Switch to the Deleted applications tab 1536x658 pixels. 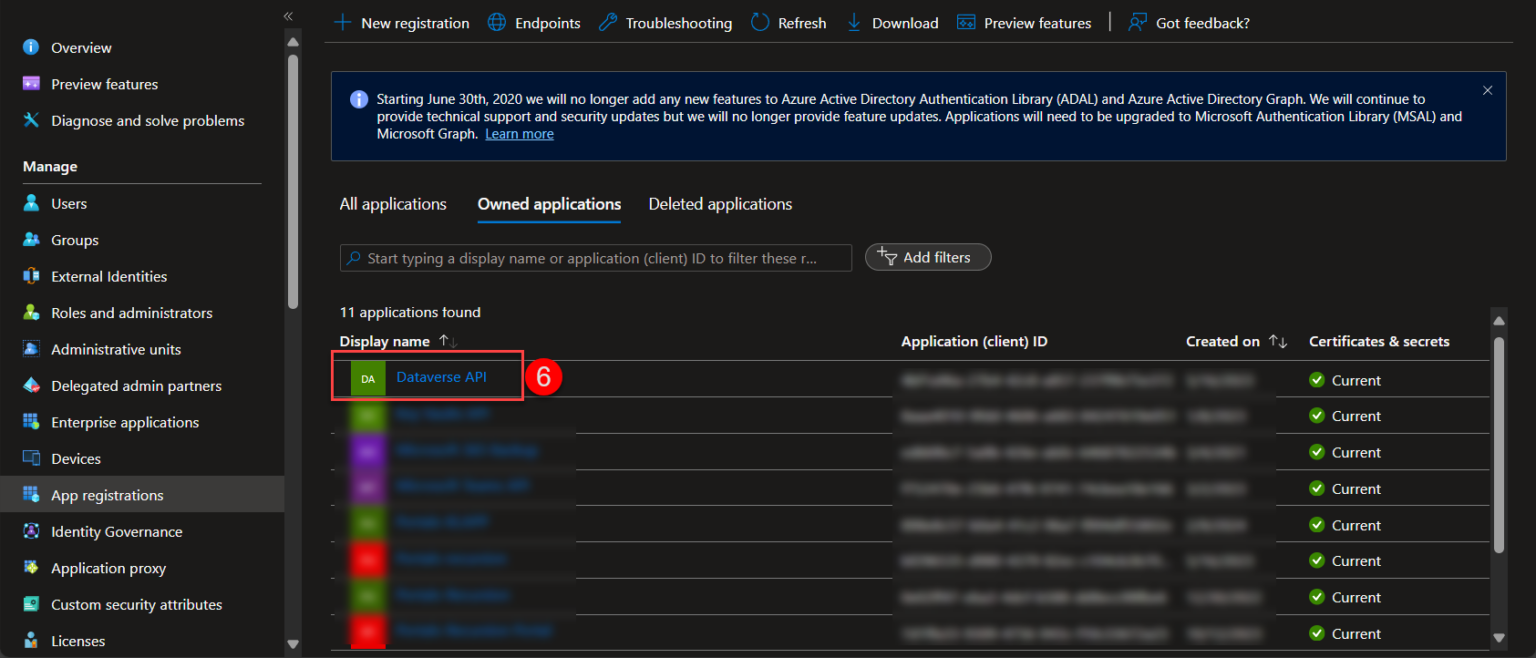(719, 203)
